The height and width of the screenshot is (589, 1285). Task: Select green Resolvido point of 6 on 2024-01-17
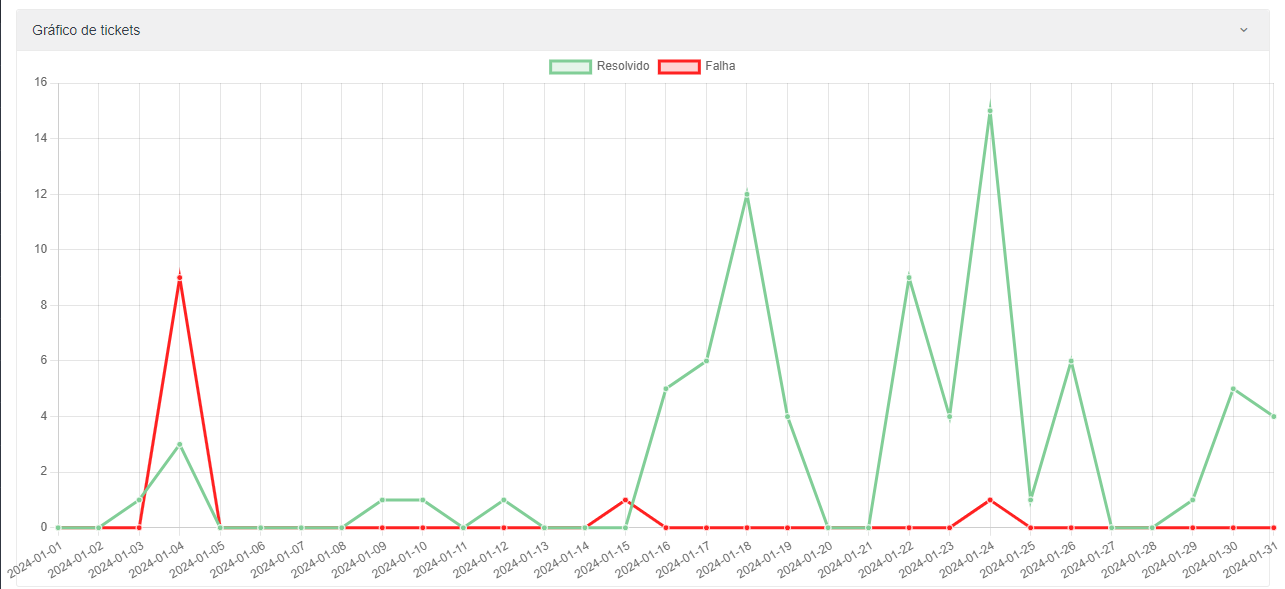click(x=706, y=360)
